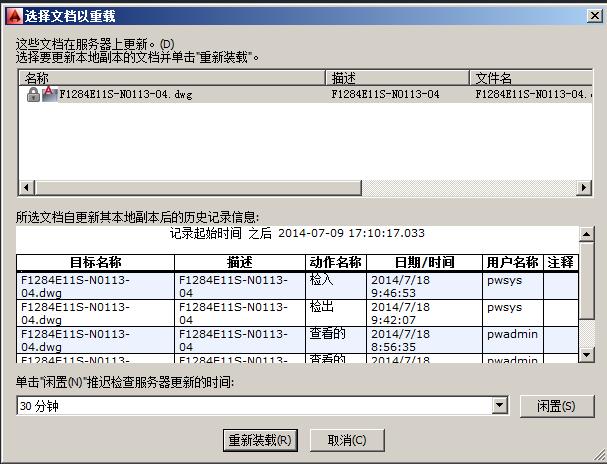Click the pwsys user cell in 检出 row

(513, 313)
